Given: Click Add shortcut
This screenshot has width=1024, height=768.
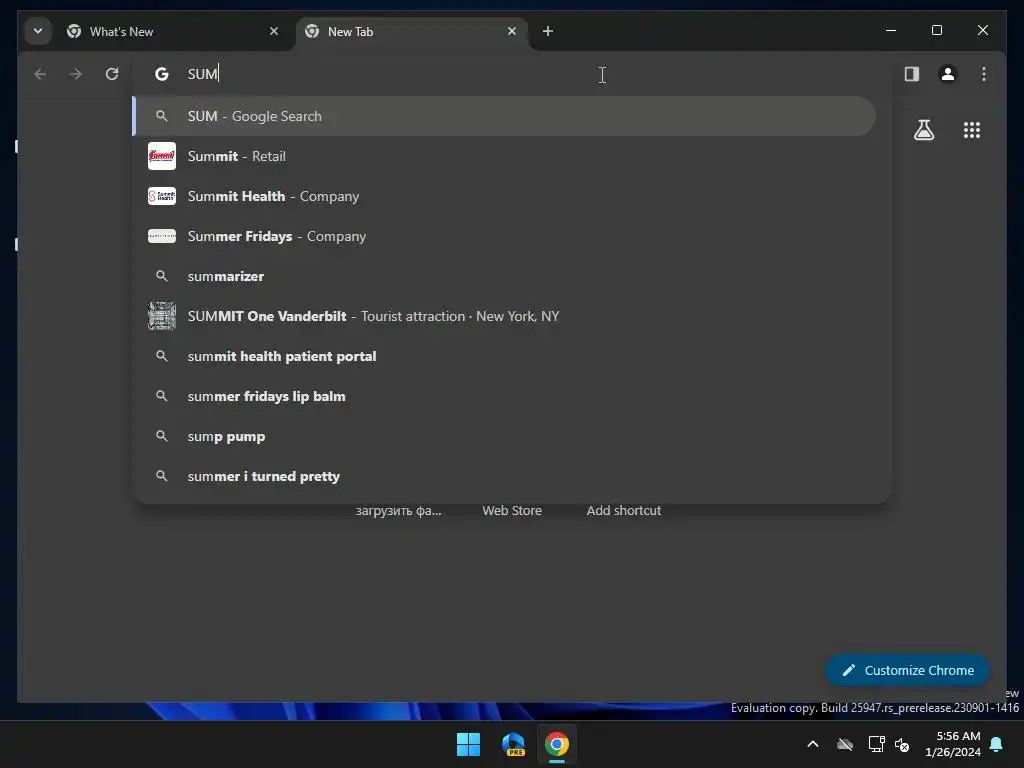Looking at the screenshot, I should (624, 511).
